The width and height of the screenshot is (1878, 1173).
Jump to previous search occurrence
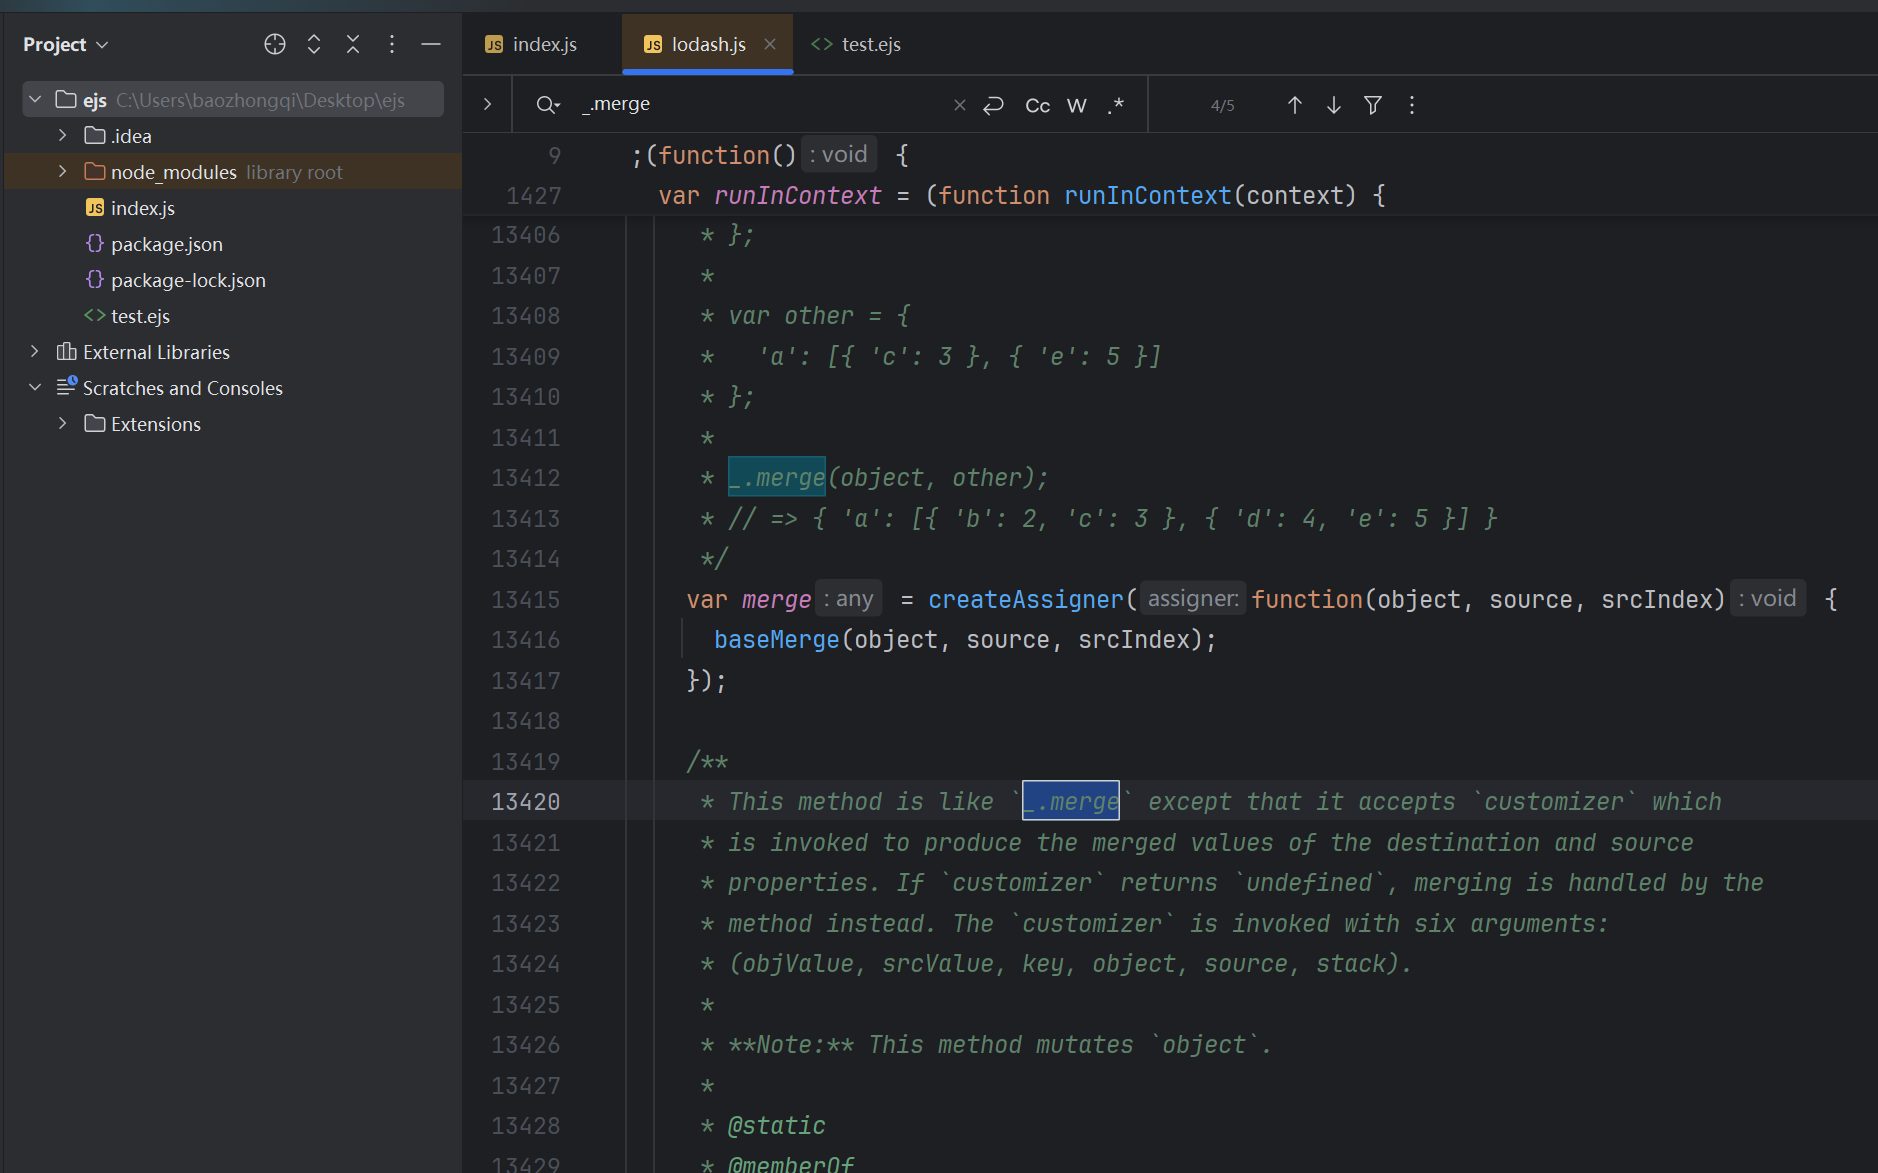(1295, 105)
